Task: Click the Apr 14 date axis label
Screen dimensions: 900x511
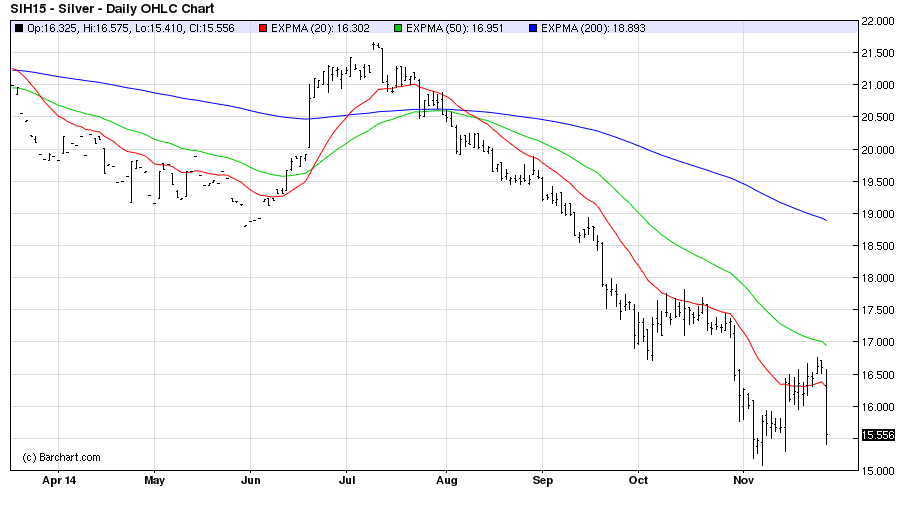Action: coord(59,481)
